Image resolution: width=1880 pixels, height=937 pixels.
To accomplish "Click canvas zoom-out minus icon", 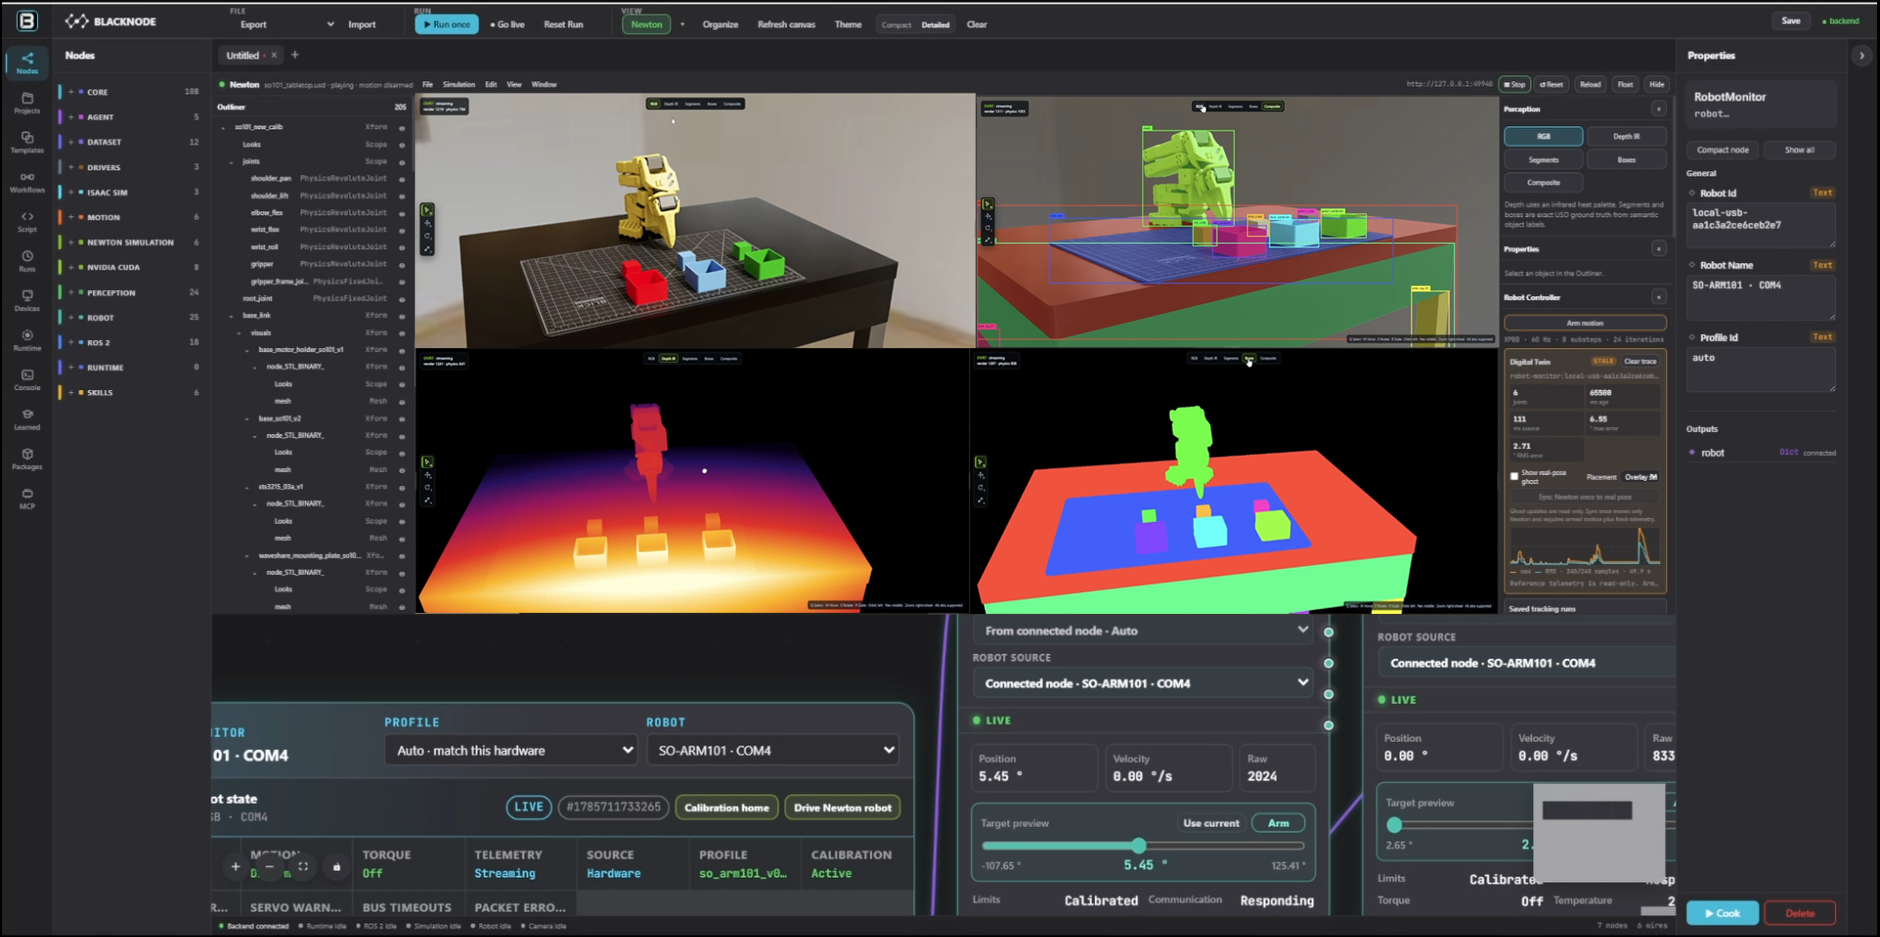I will click(269, 867).
